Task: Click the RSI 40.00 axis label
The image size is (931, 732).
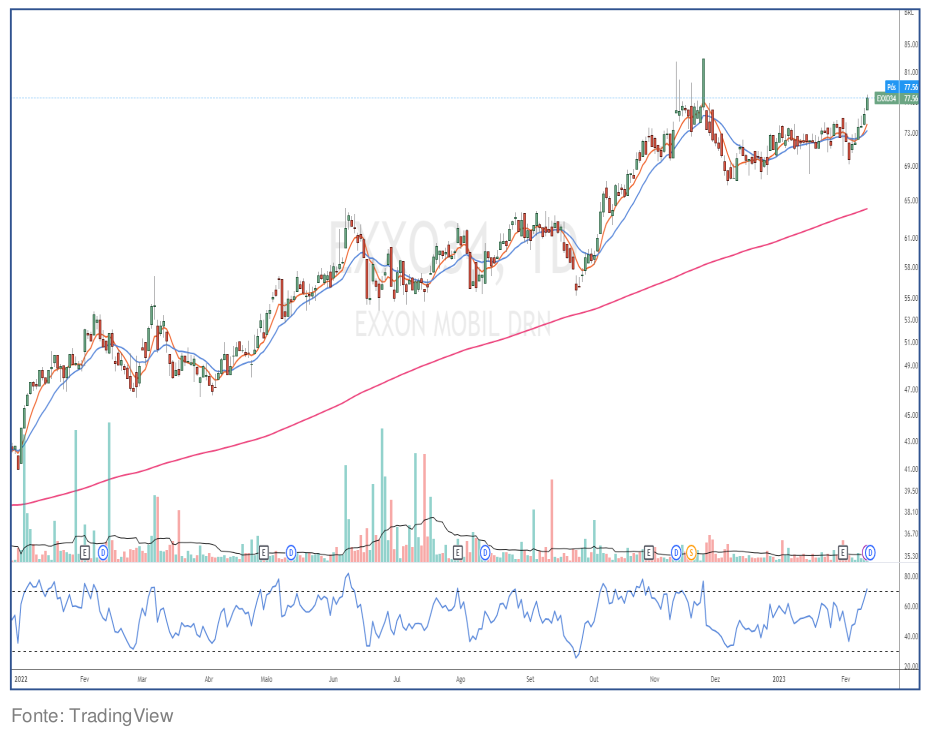Action: coord(911,636)
